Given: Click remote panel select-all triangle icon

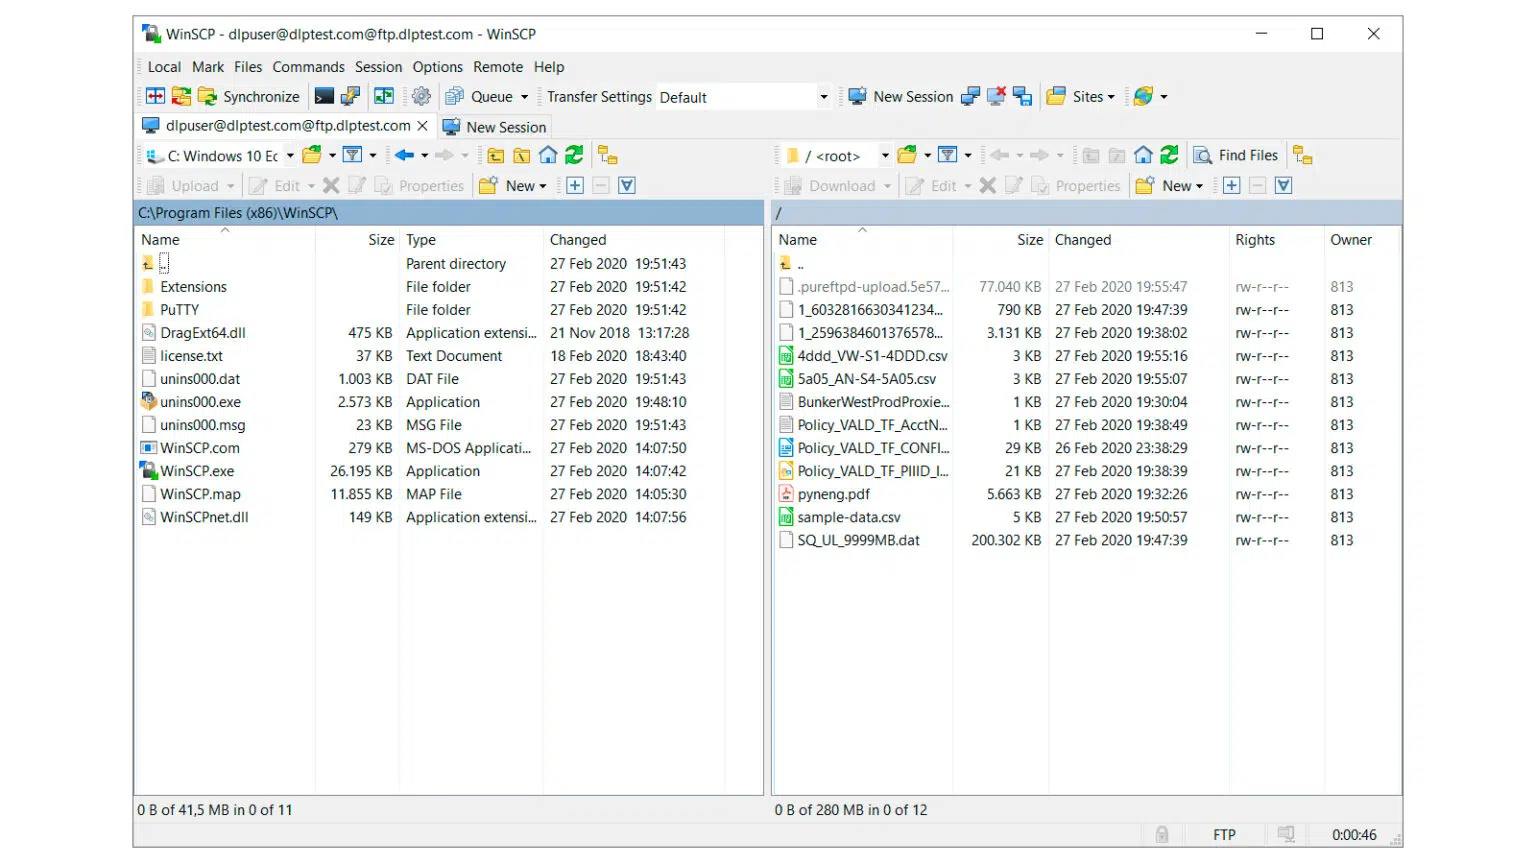Looking at the screenshot, I should [x=1284, y=186].
